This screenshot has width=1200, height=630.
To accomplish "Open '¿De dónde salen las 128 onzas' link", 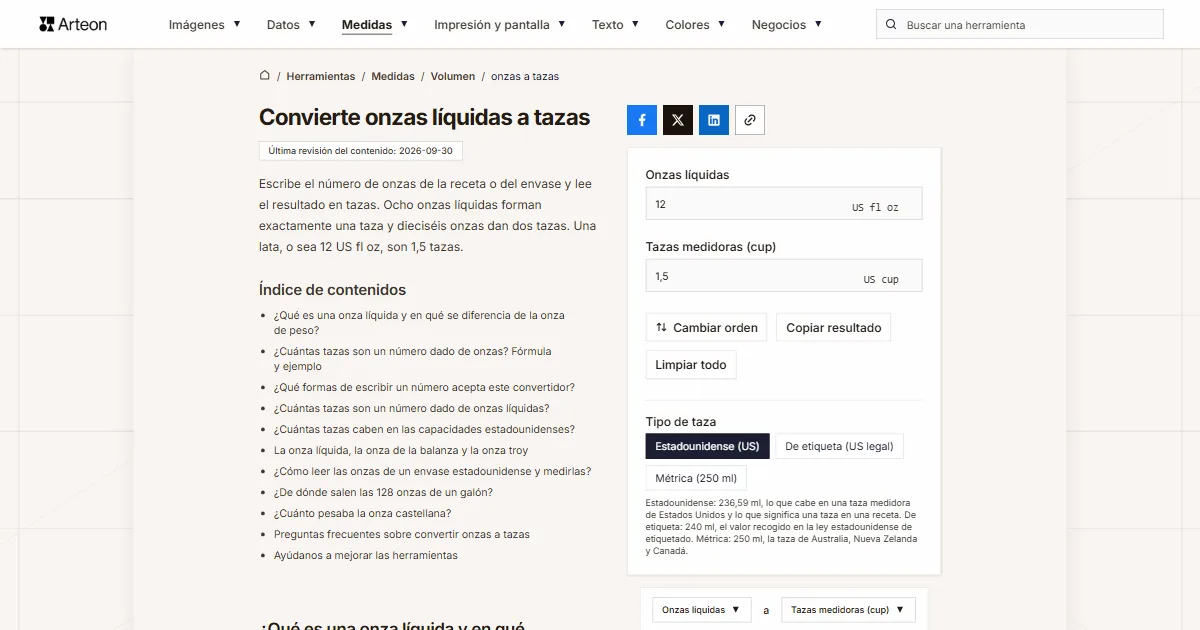I will [383, 492].
